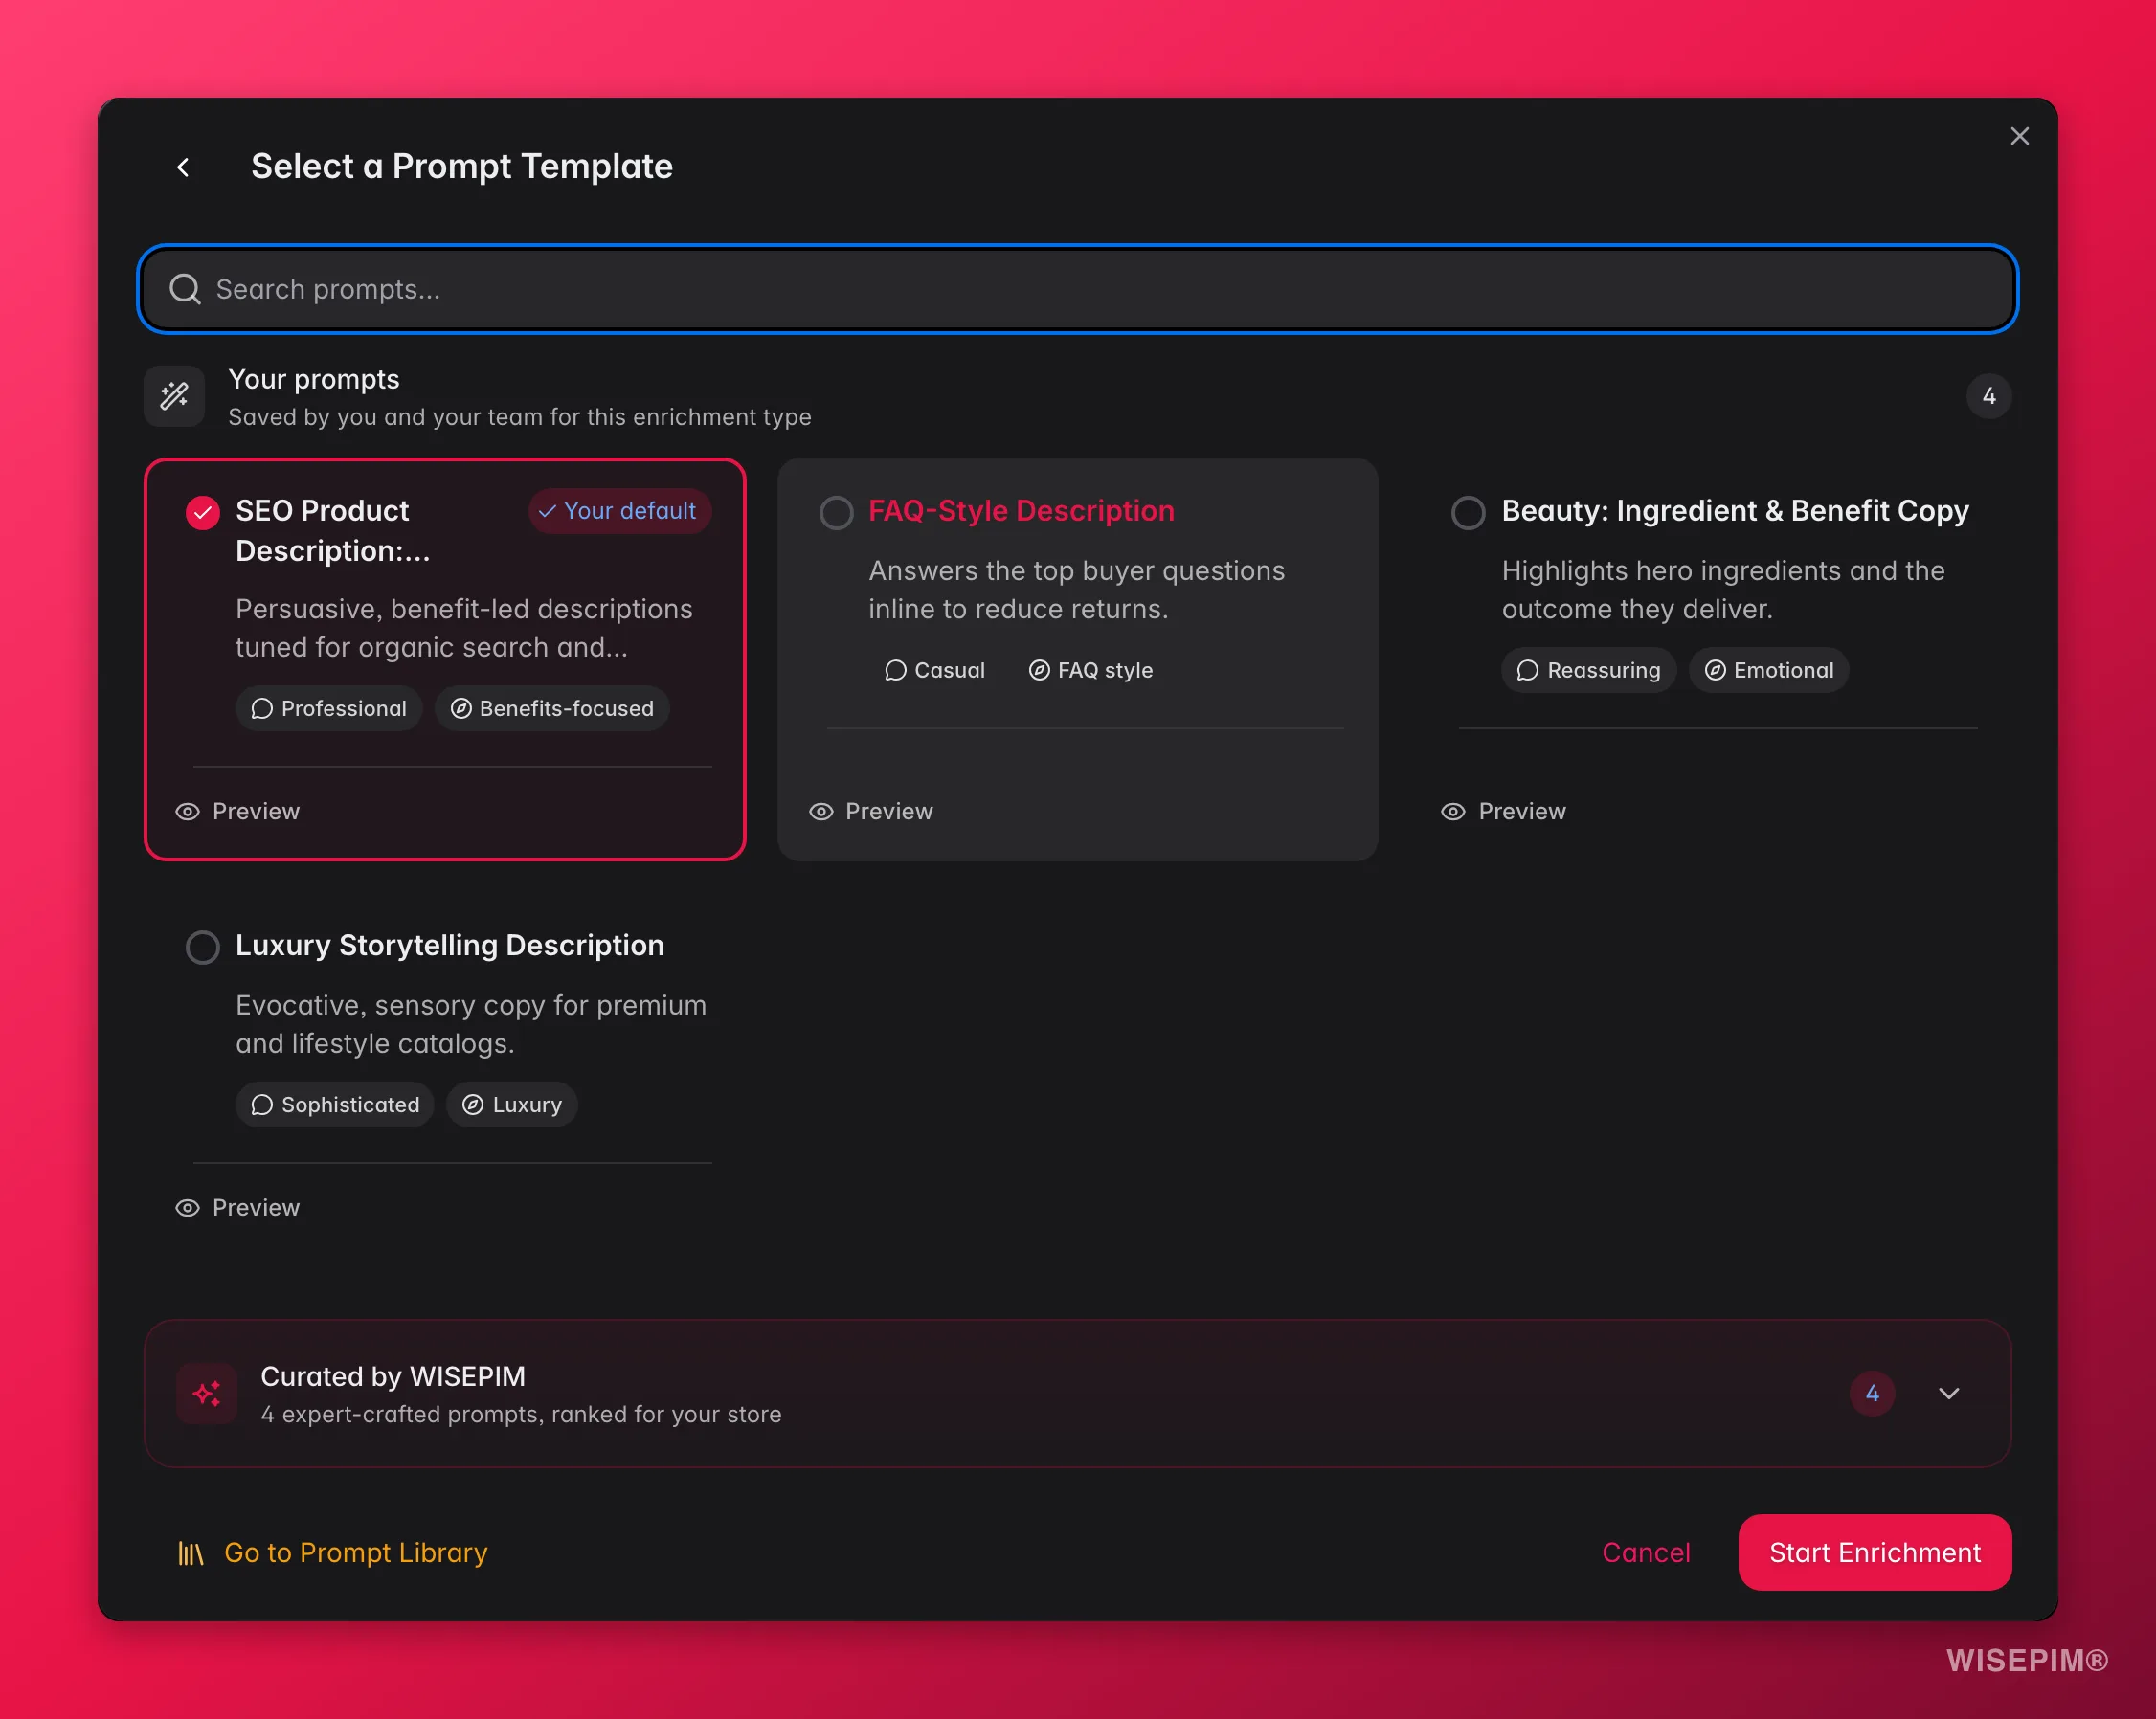Click the SEO Product Description title
The width and height of the screenshot is (2156, 1719).
pos(333,531)
